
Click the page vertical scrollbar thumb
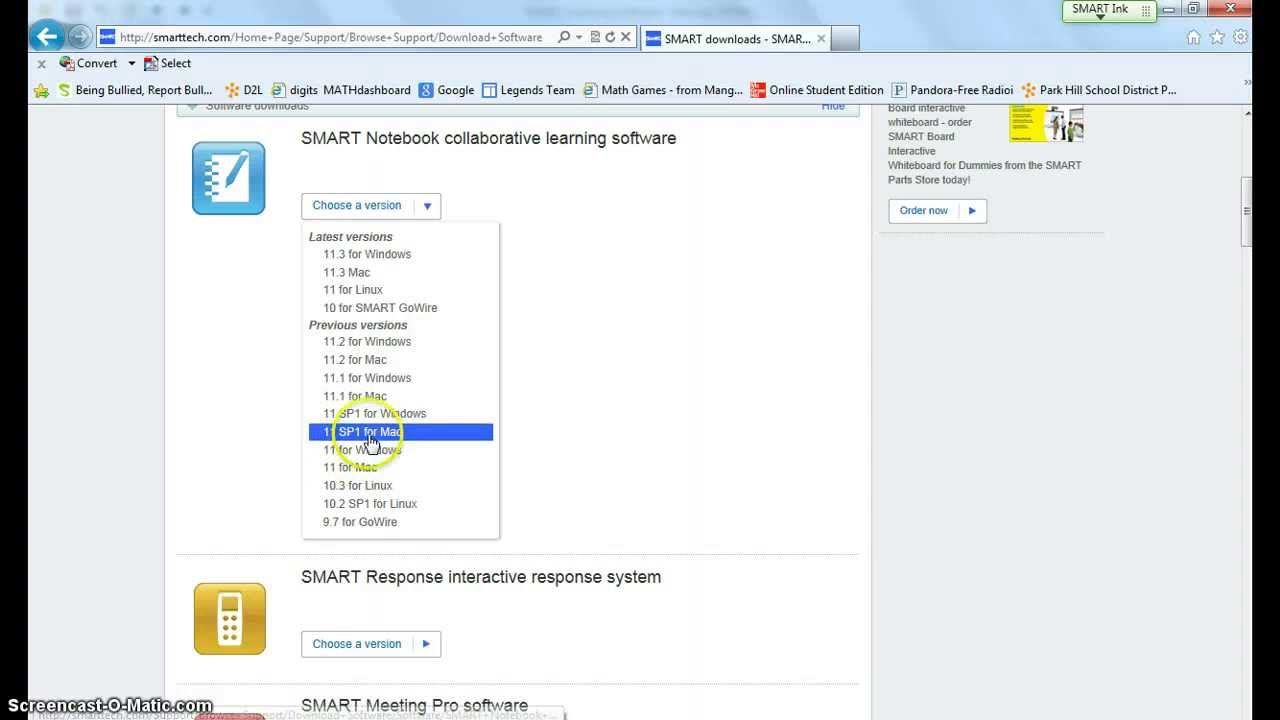tap(1246, 211)
